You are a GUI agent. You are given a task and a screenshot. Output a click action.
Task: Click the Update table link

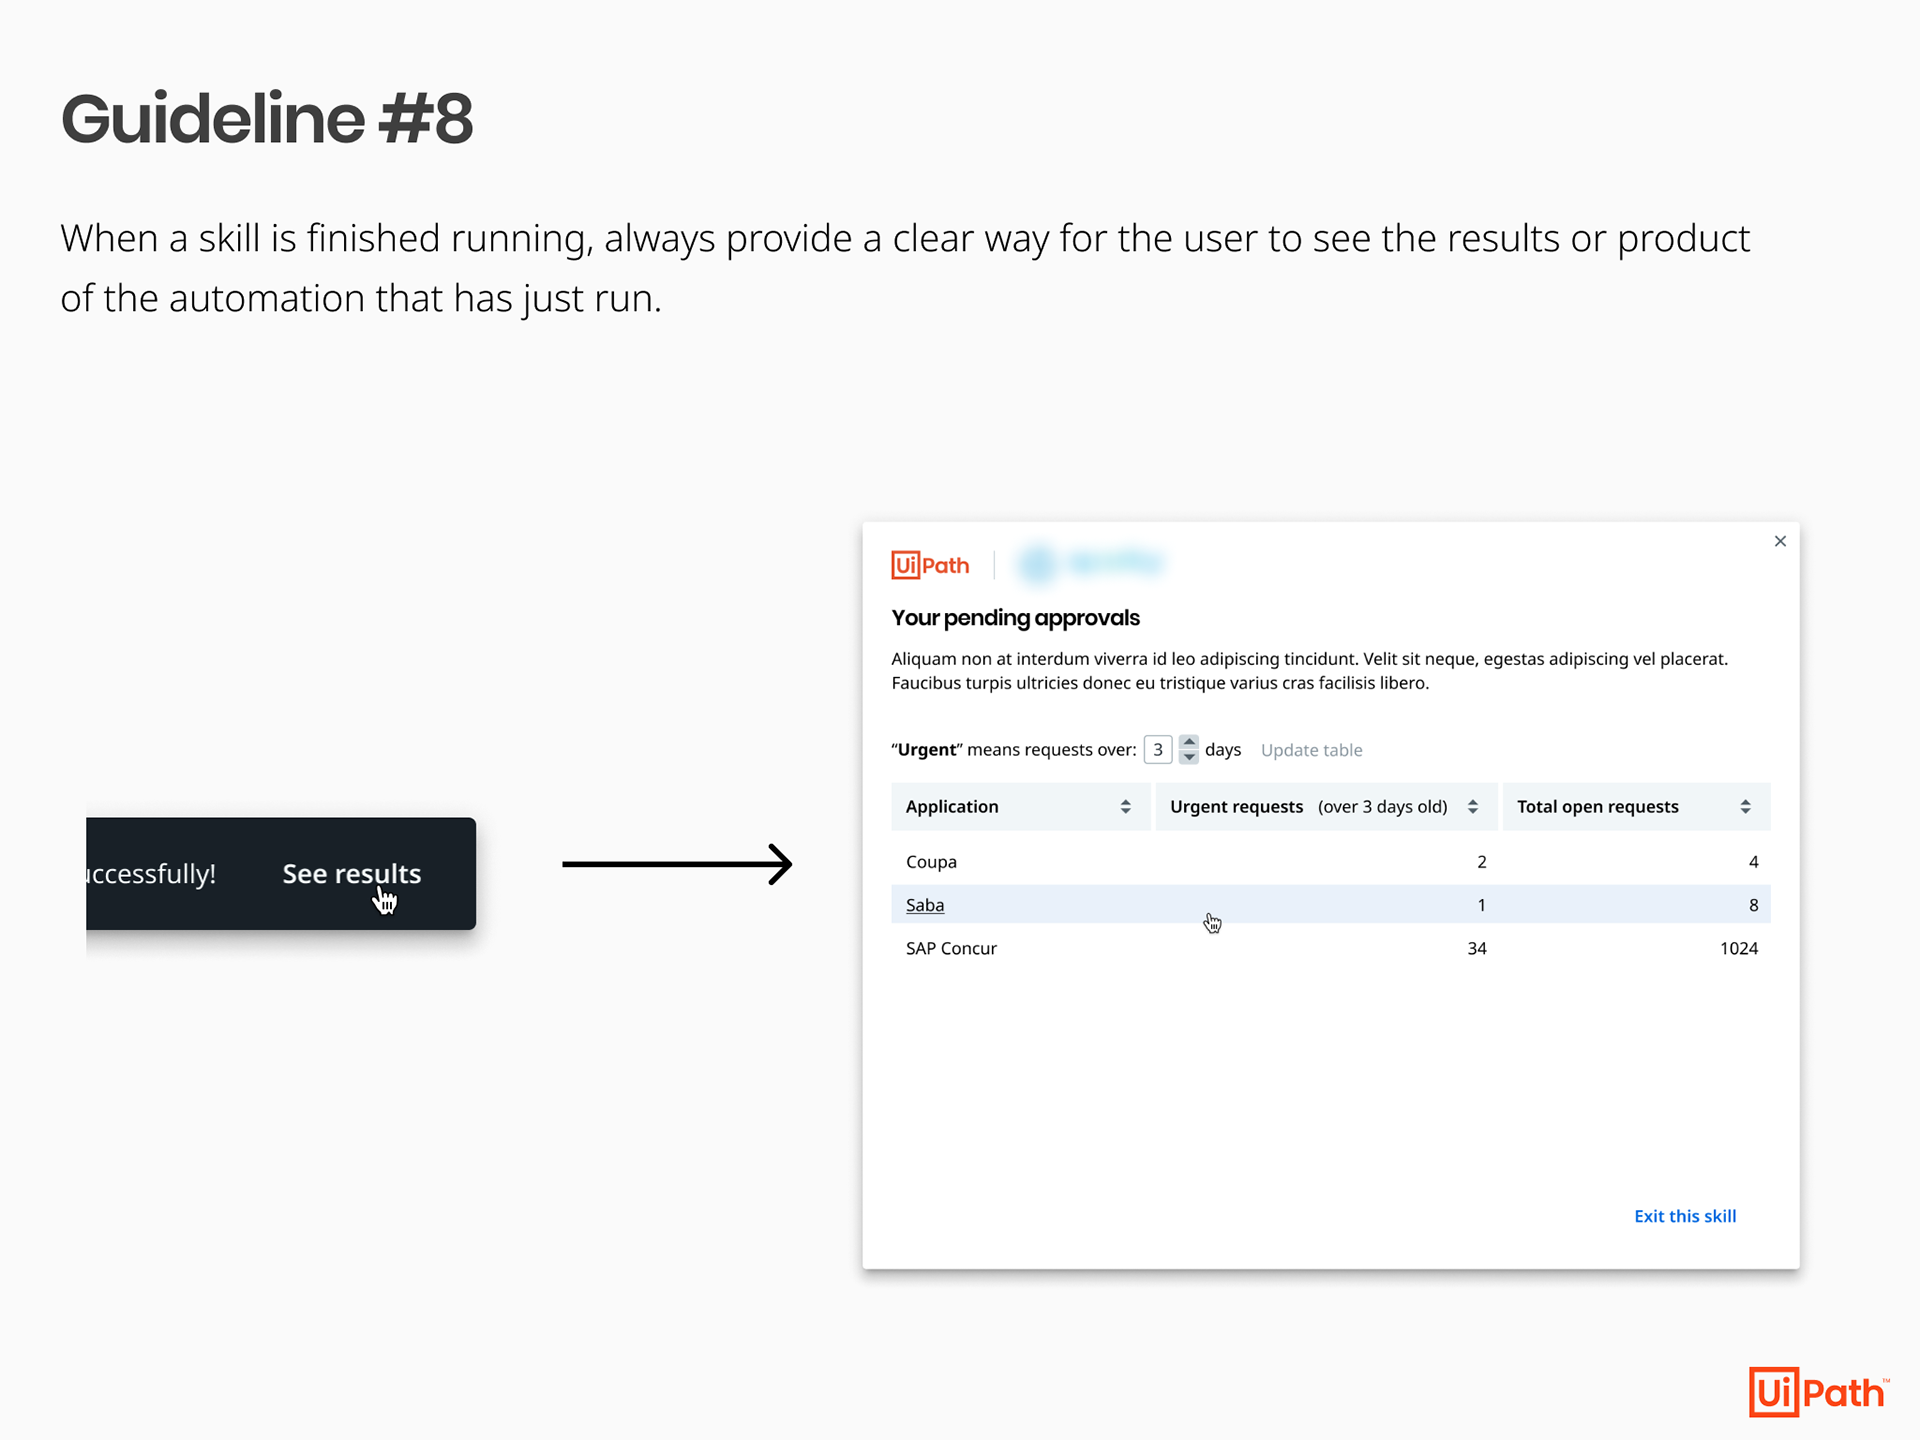[x=1311, y=750]
